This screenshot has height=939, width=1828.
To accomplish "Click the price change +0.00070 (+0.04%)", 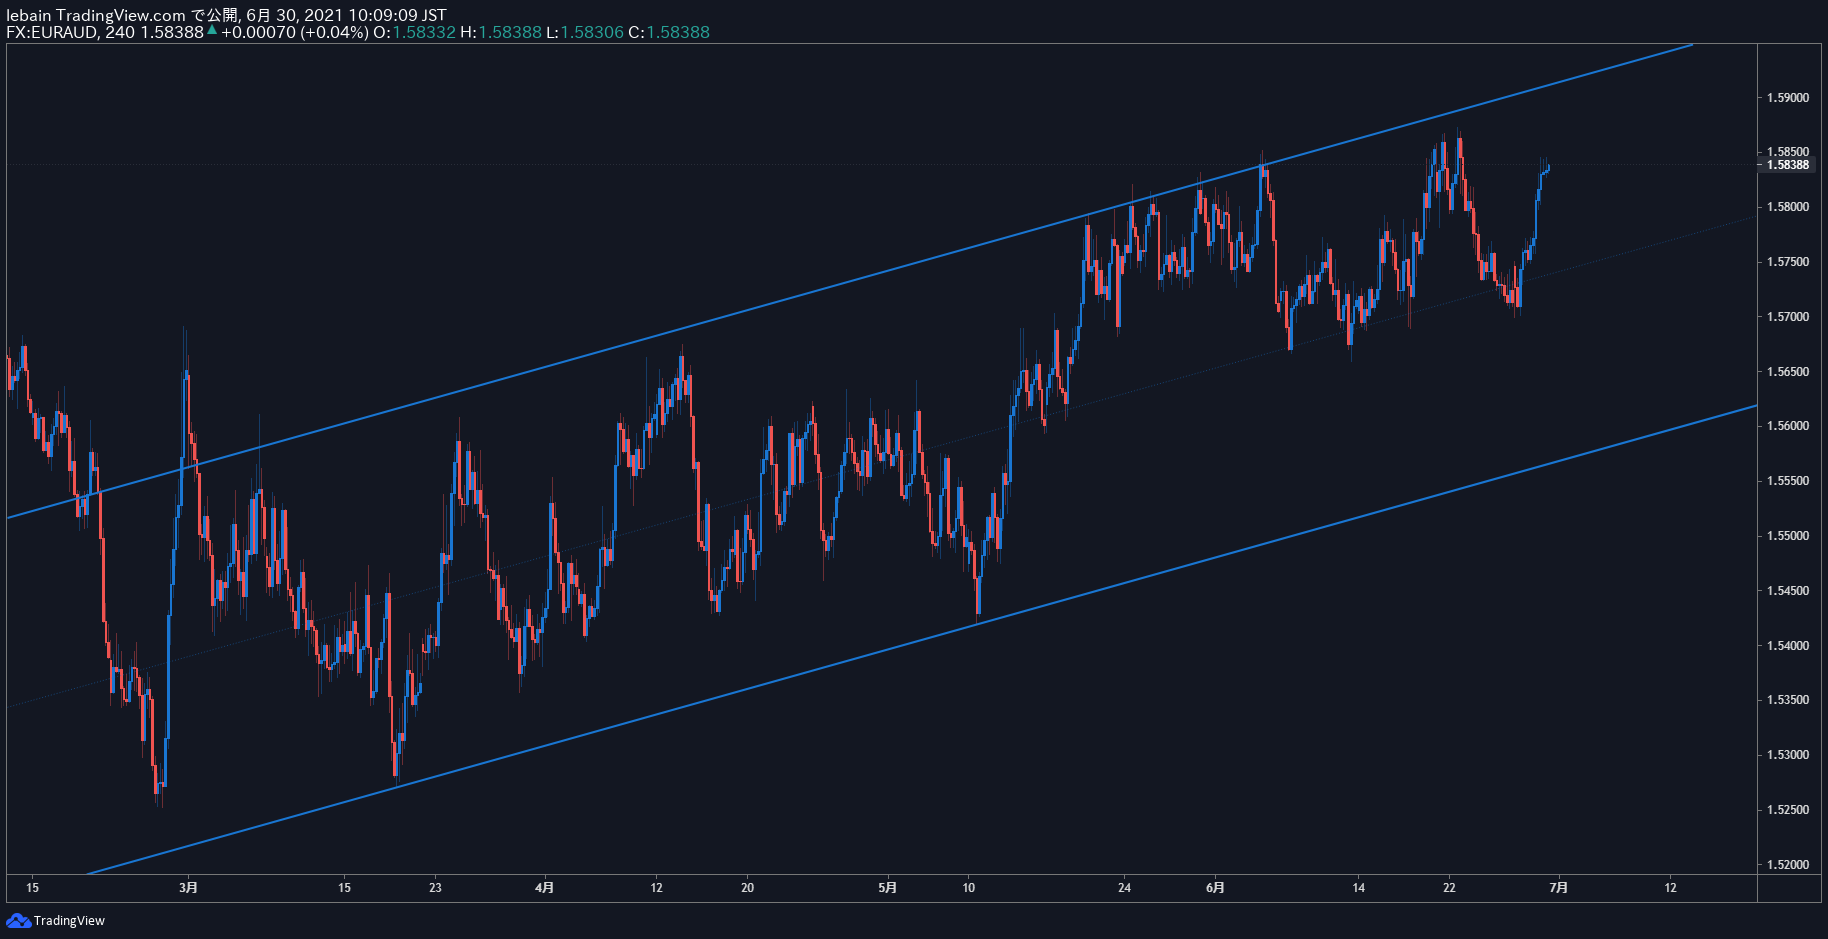I will 295,32.
